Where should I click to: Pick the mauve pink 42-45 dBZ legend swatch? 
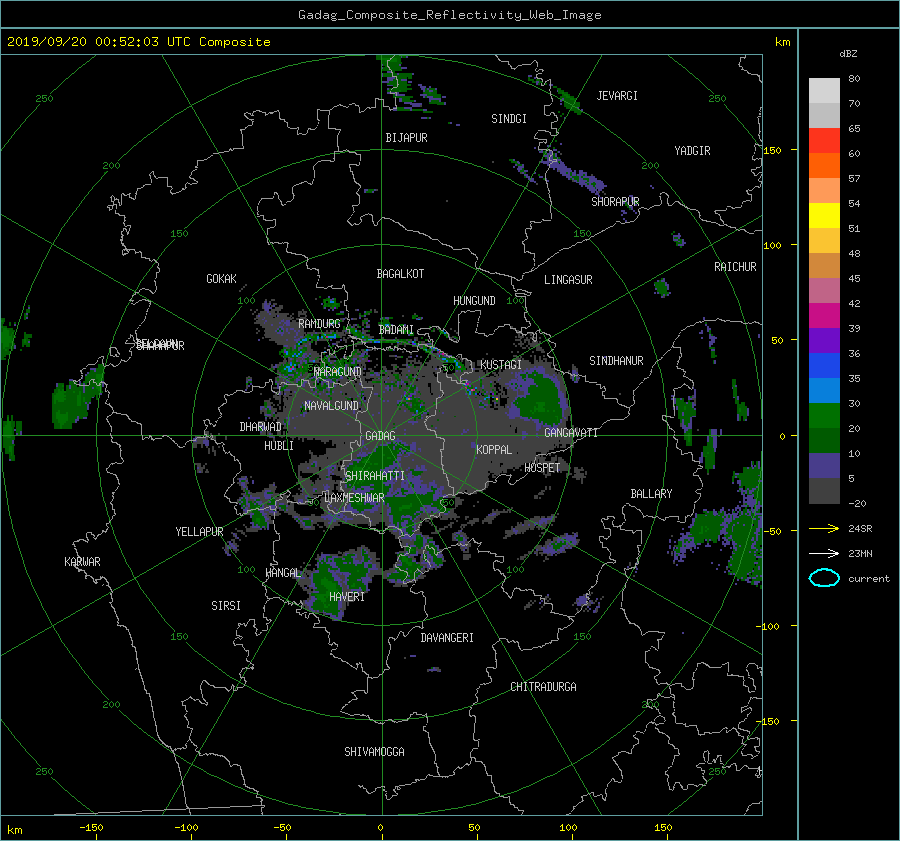point(824,290)
